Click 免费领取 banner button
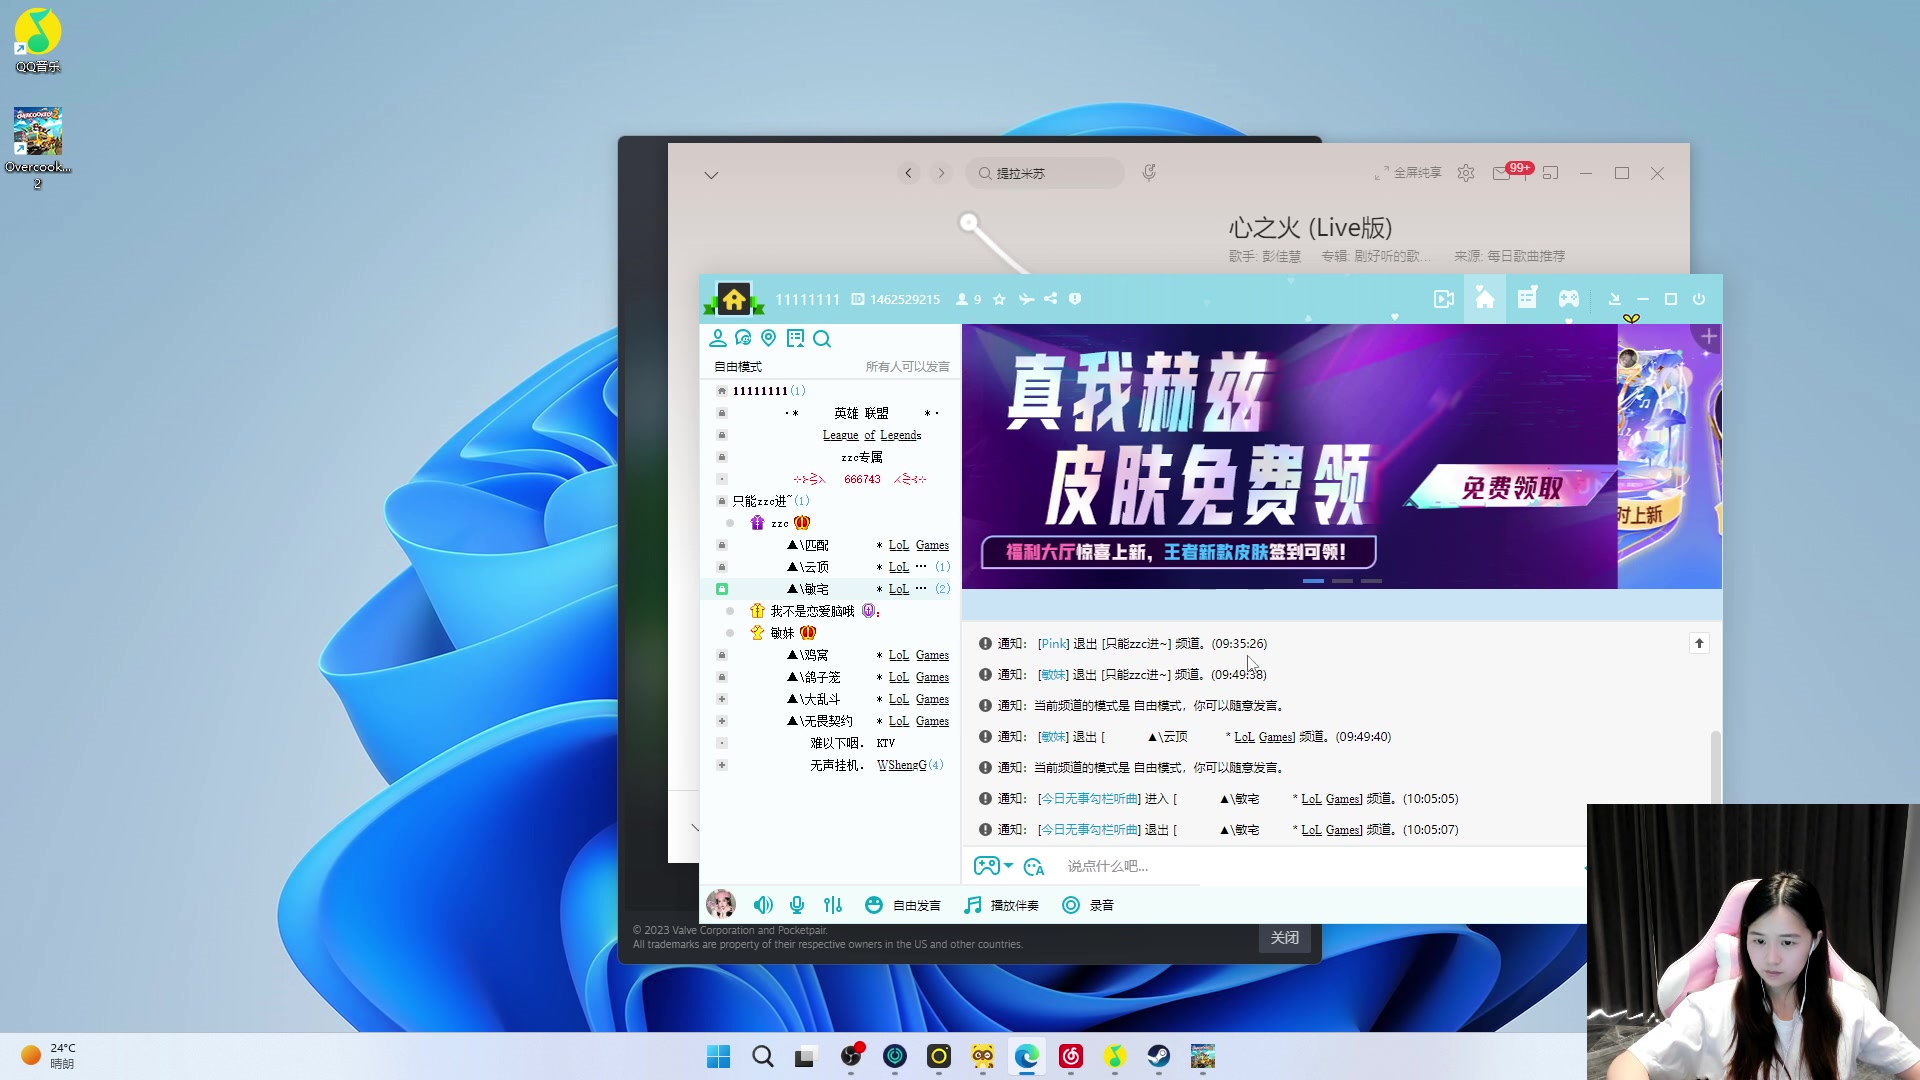Screen dimensions: 1920x1080 (1511, 488)
